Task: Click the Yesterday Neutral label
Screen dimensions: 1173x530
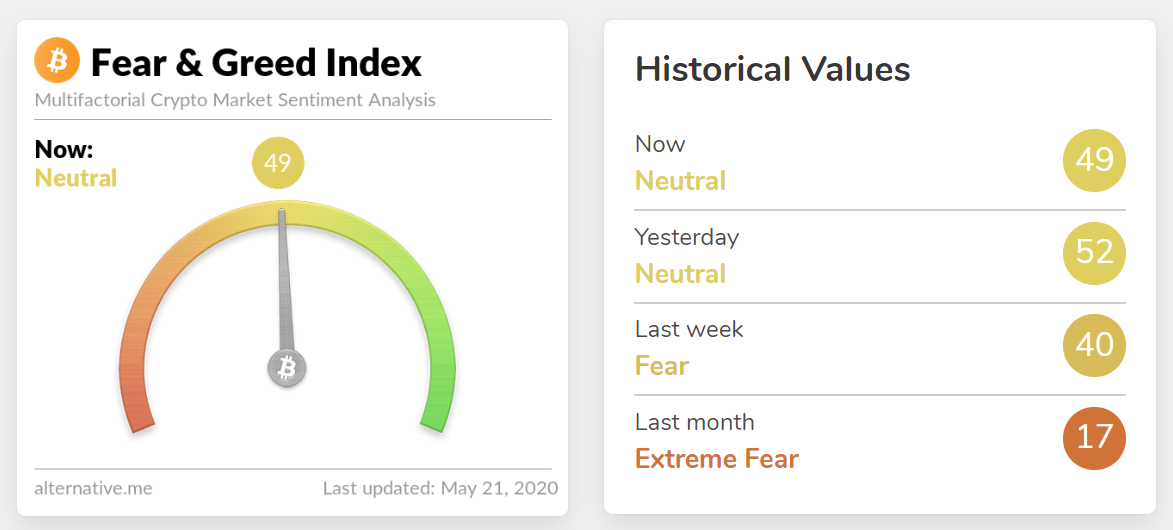Action: (681, 273)
